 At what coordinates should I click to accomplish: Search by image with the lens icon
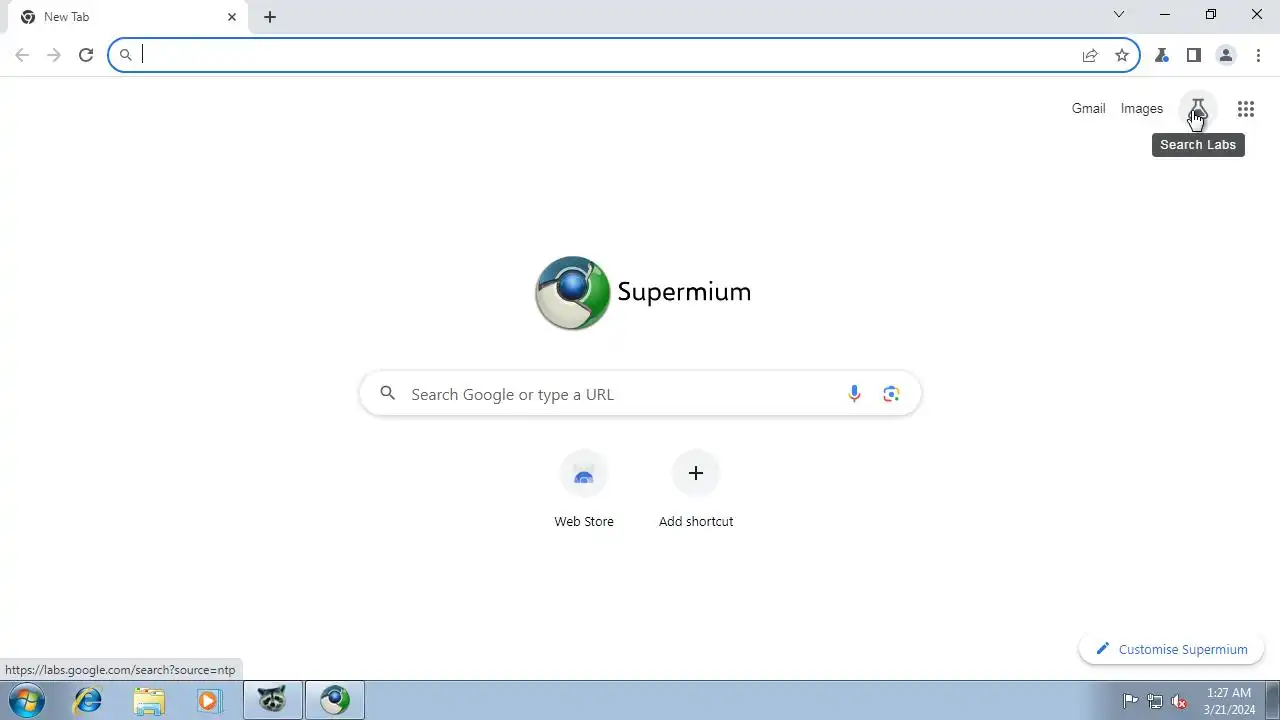(891, 394)
